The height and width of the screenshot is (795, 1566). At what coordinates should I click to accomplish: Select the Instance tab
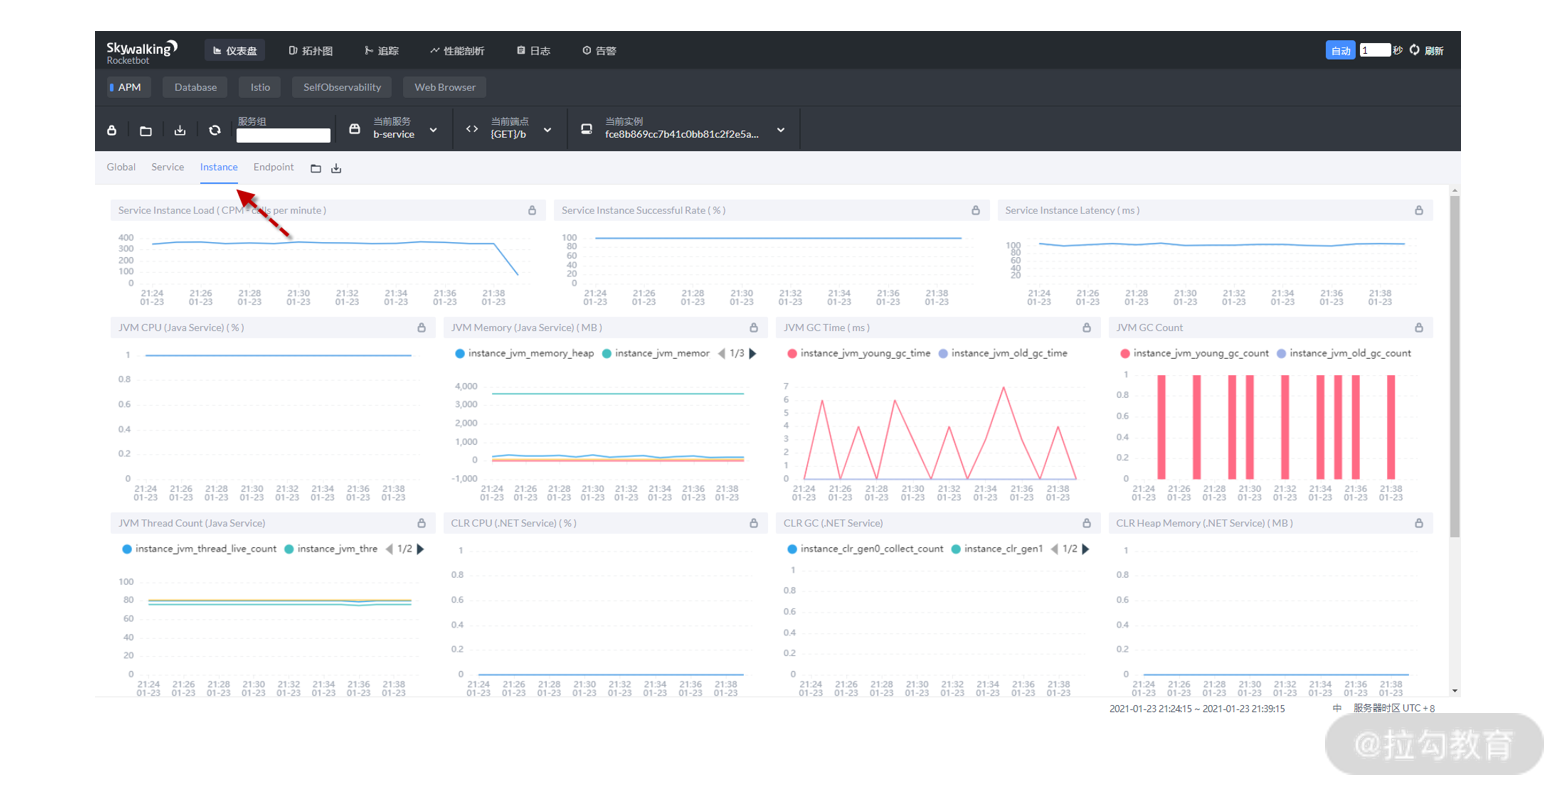click(x=219, y=167)
